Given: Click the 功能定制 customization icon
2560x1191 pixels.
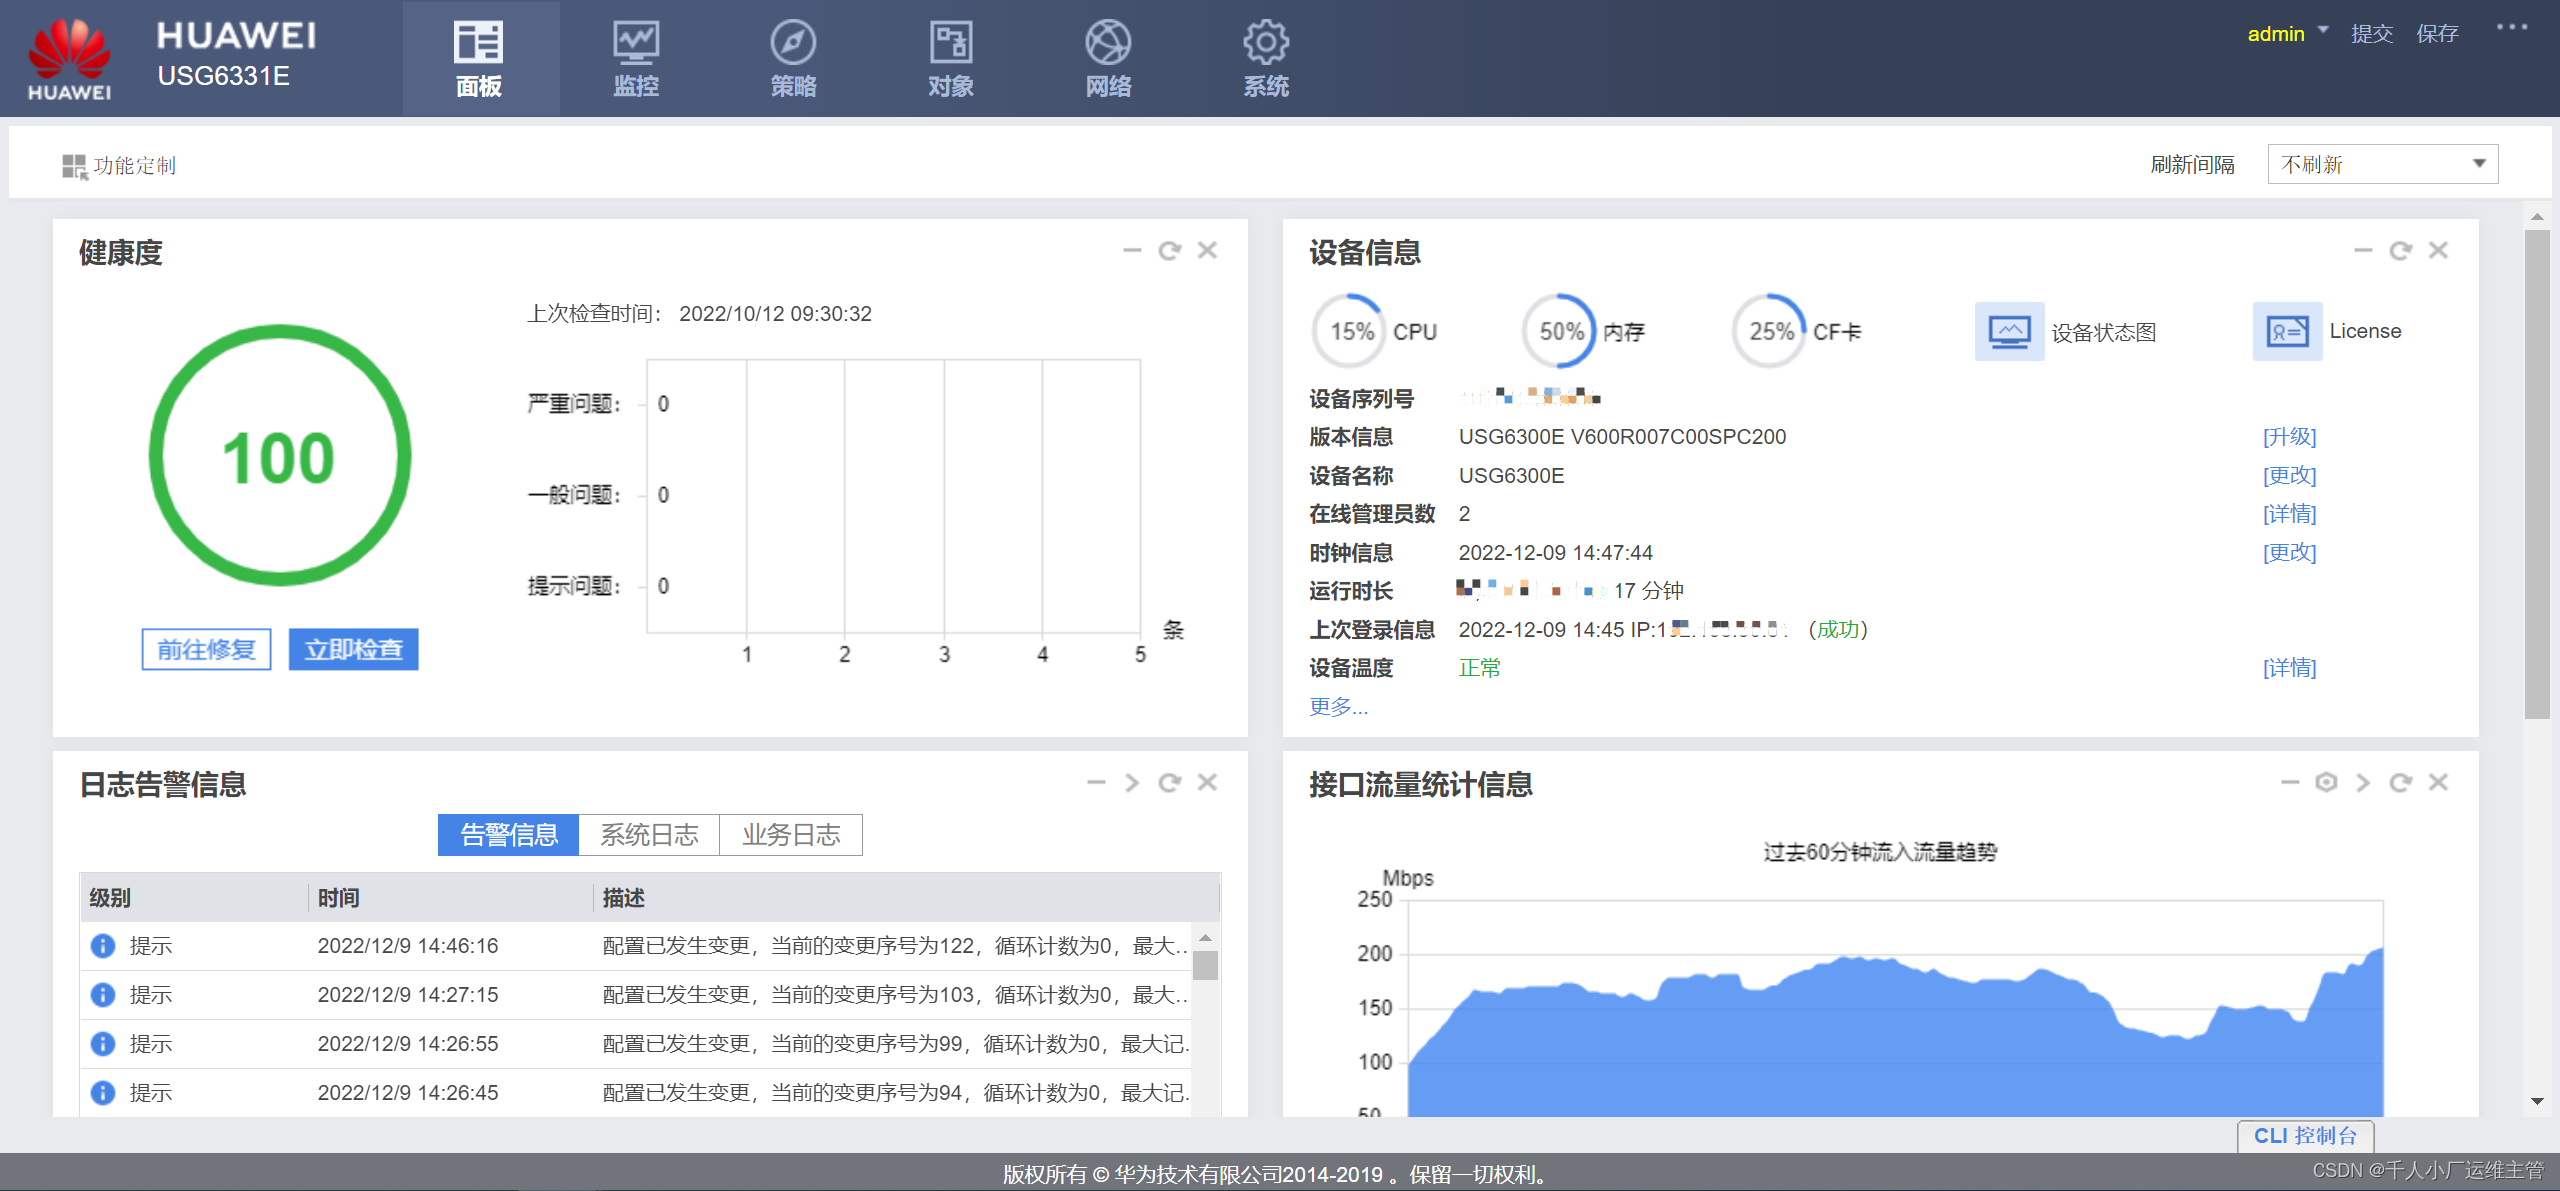Looking at the screenshot, I should pyautogui.click(x=74, y=166).
